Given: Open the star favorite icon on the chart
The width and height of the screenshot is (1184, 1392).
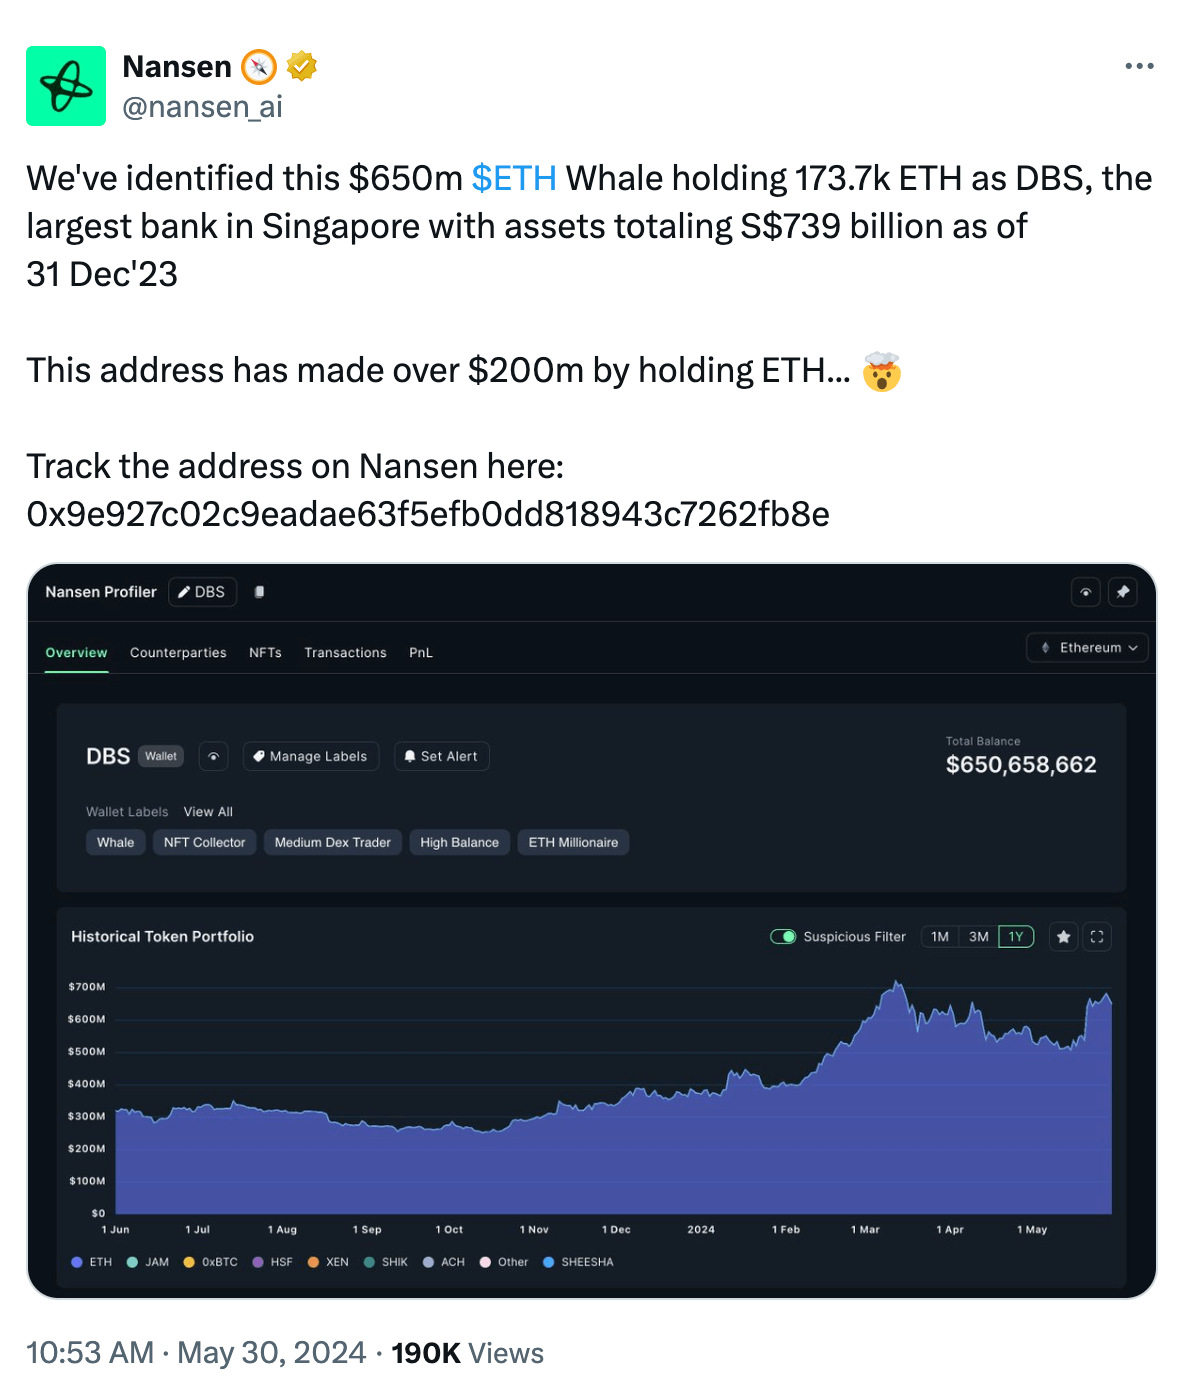Looking at the screenshot, I should pos(1062,936).
